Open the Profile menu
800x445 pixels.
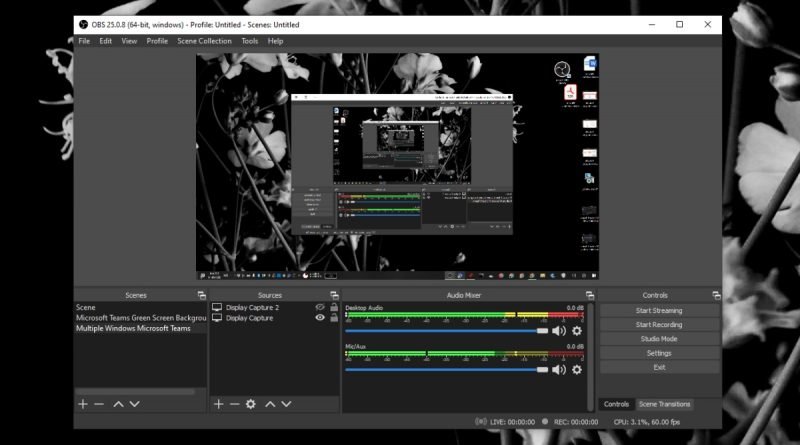[x=157, y=41]
